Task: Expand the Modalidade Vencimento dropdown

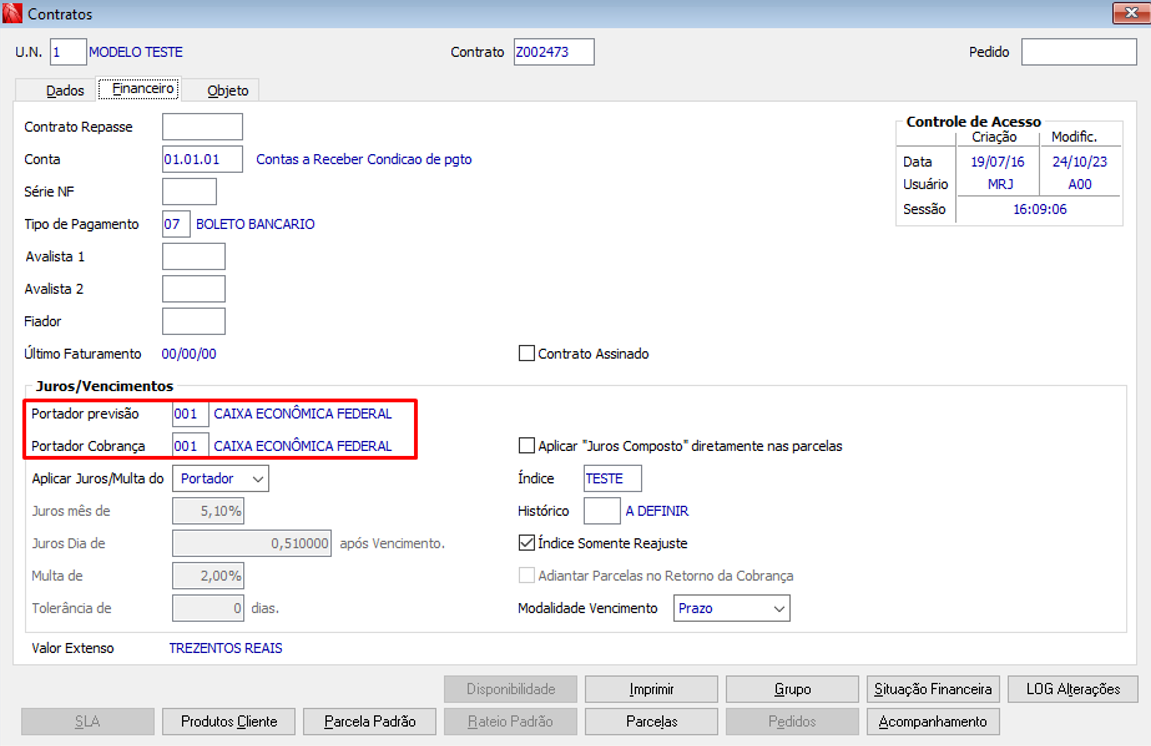Action: 731,608
